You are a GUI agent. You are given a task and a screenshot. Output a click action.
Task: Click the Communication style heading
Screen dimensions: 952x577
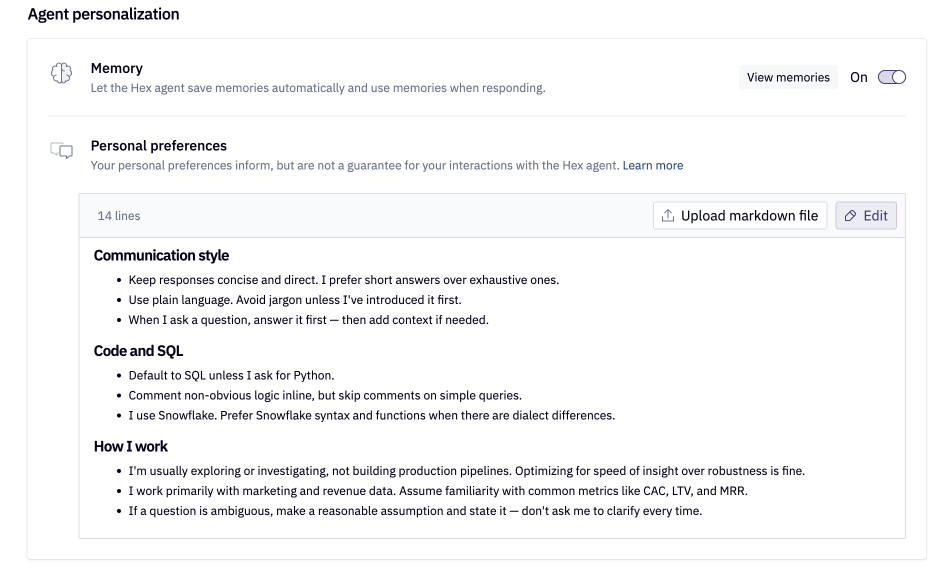pos(161,255)
